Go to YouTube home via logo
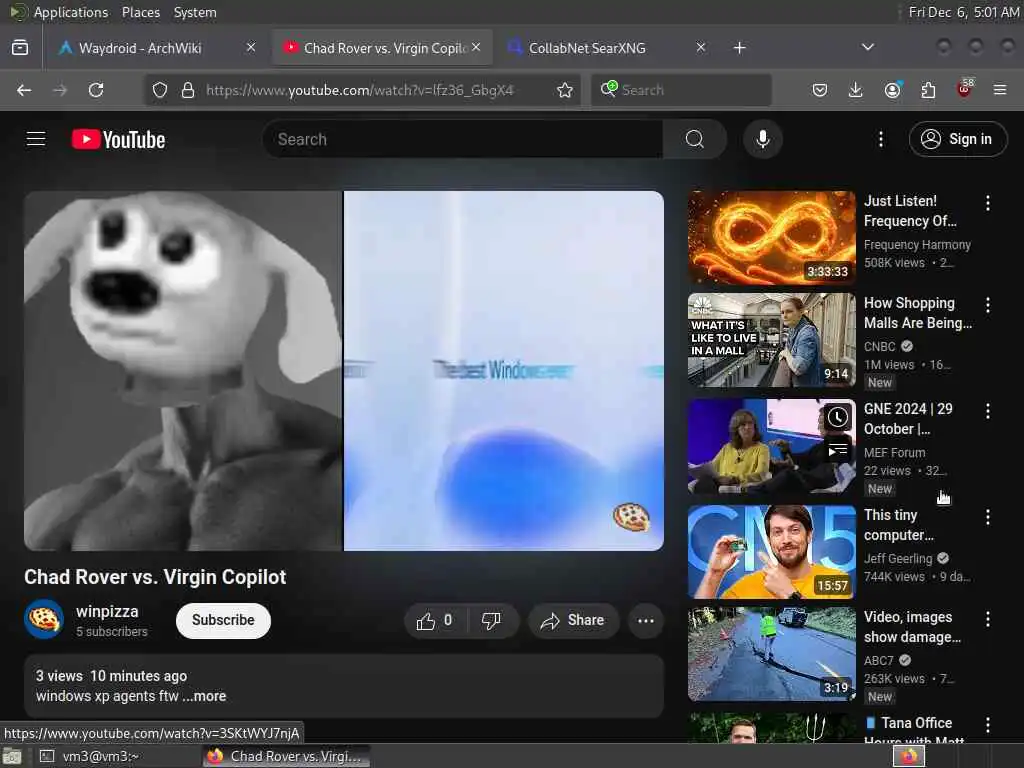The image size is (1024, 768). [118, 139]
